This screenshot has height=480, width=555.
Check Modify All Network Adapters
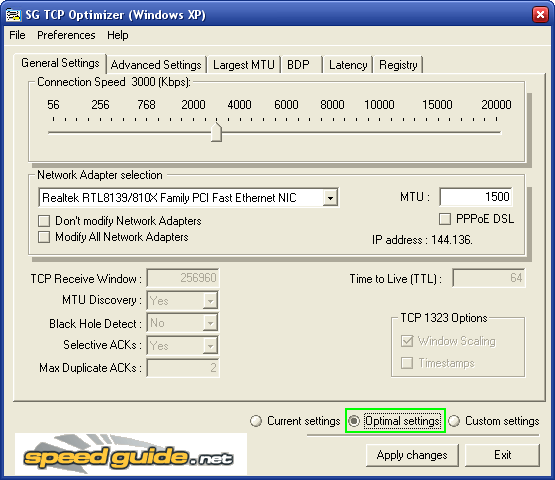[44, 237]
